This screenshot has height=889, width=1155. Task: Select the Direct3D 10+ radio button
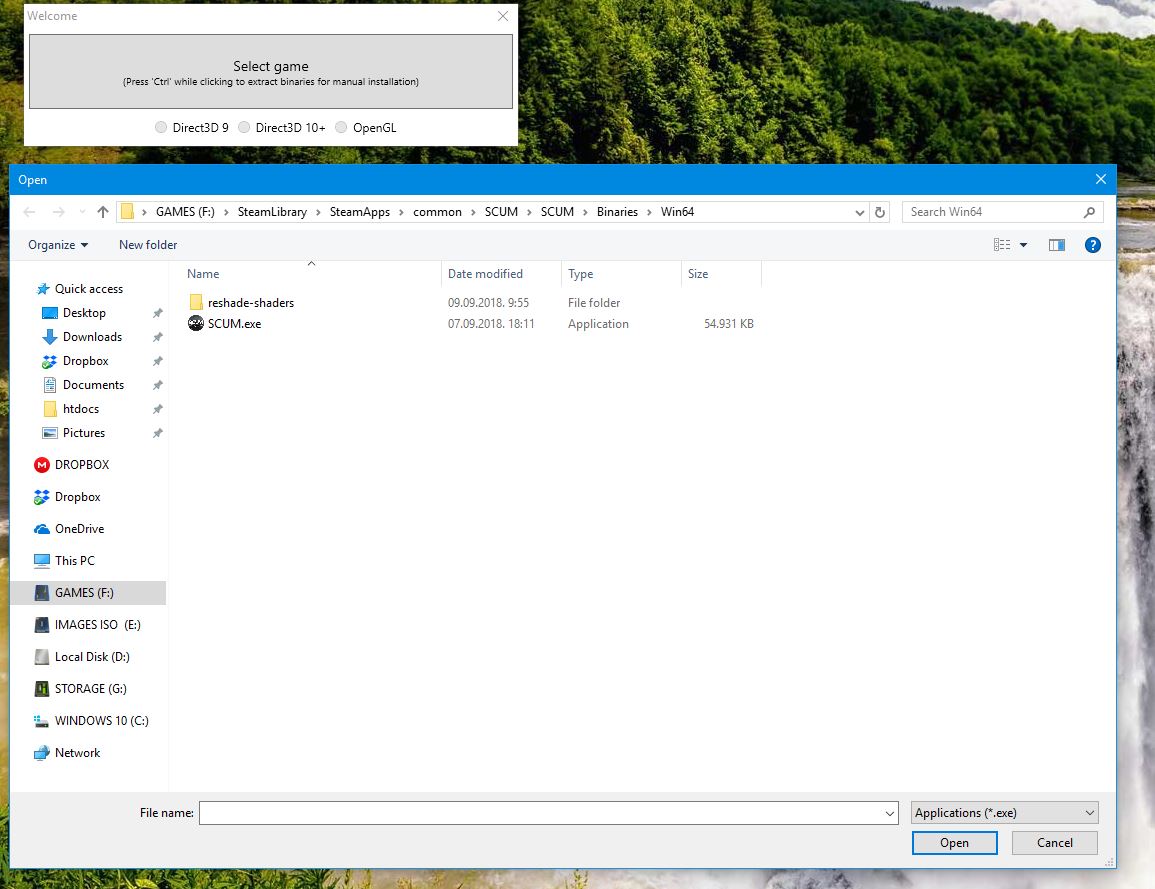[x=244, y=127]
